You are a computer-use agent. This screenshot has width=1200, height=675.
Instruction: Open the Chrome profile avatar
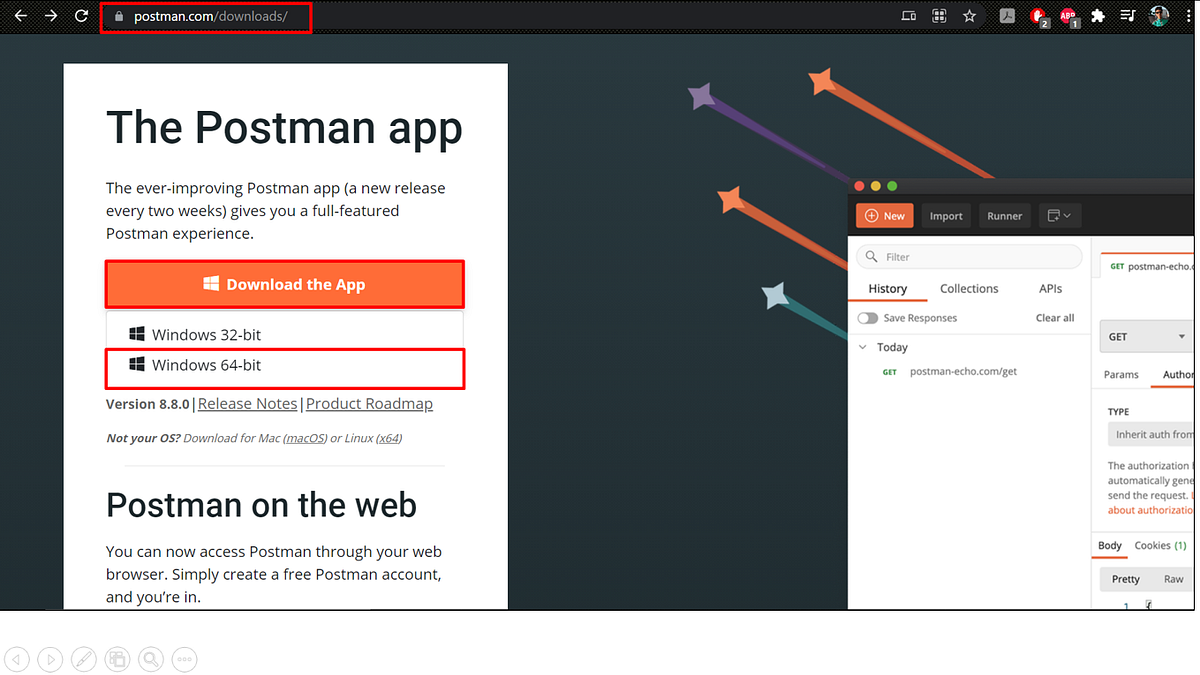pos(1158,16)
